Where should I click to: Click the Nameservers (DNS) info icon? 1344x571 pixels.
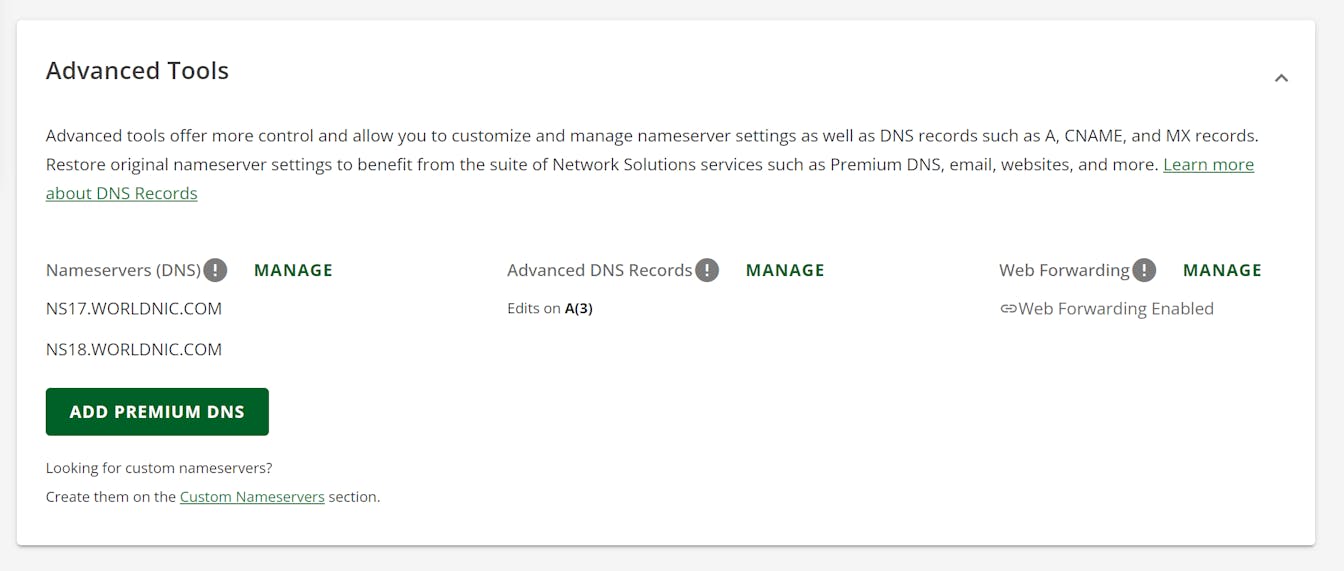215,270
